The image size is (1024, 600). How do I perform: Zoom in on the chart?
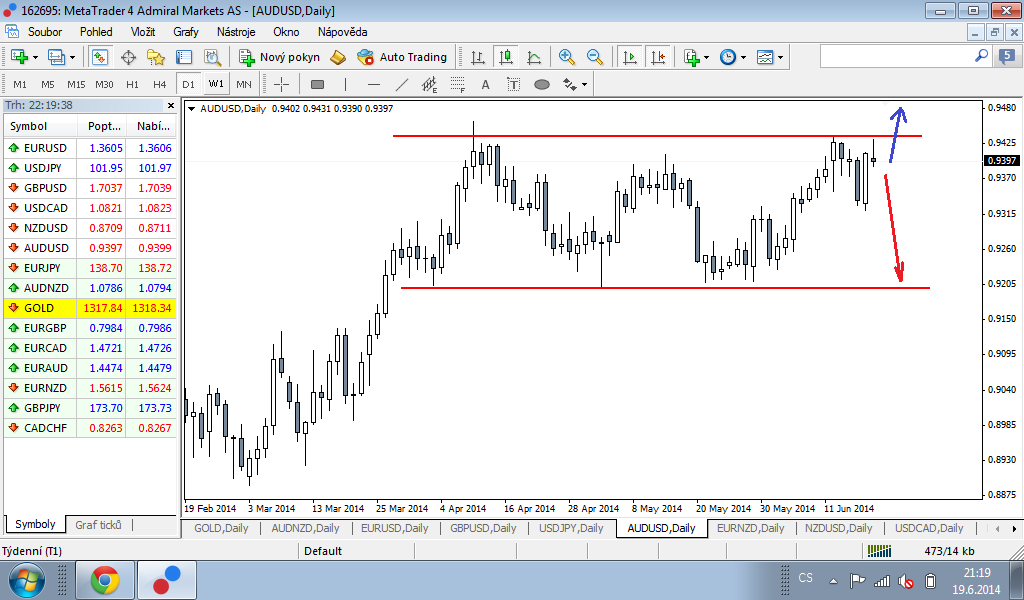point(567,57)
